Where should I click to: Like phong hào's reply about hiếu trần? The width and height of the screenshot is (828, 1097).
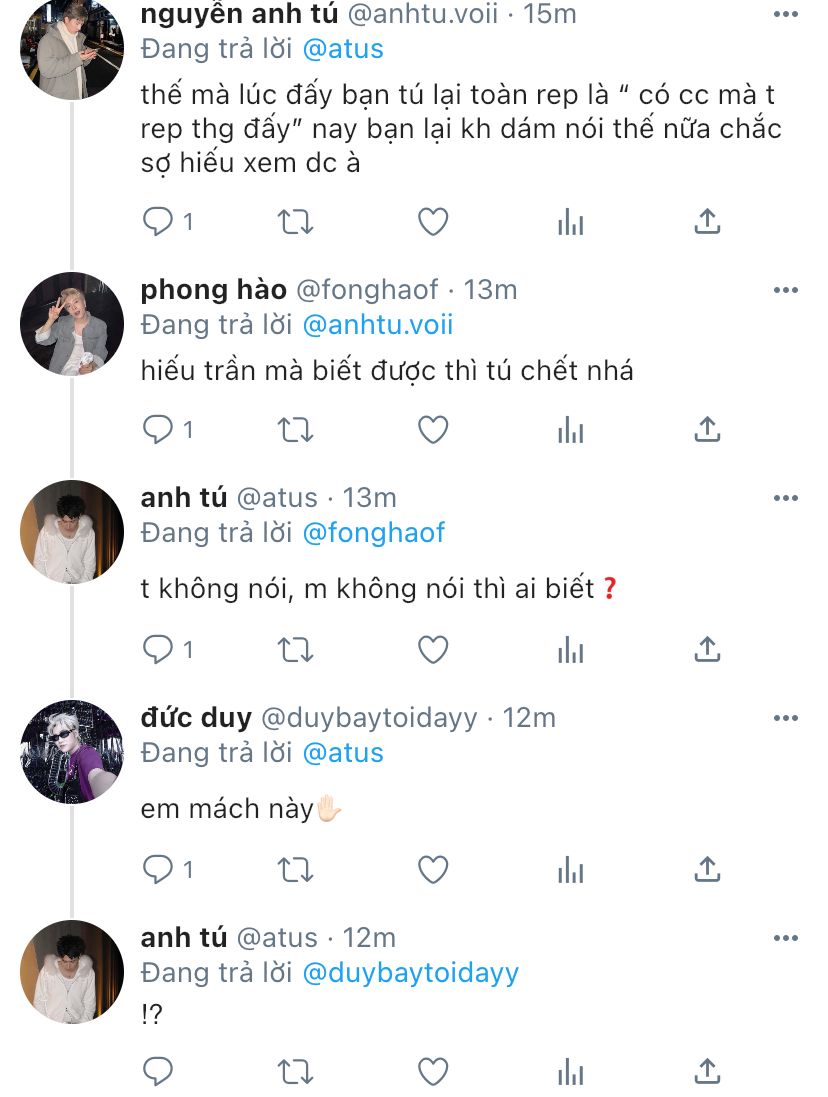[432, 430]
